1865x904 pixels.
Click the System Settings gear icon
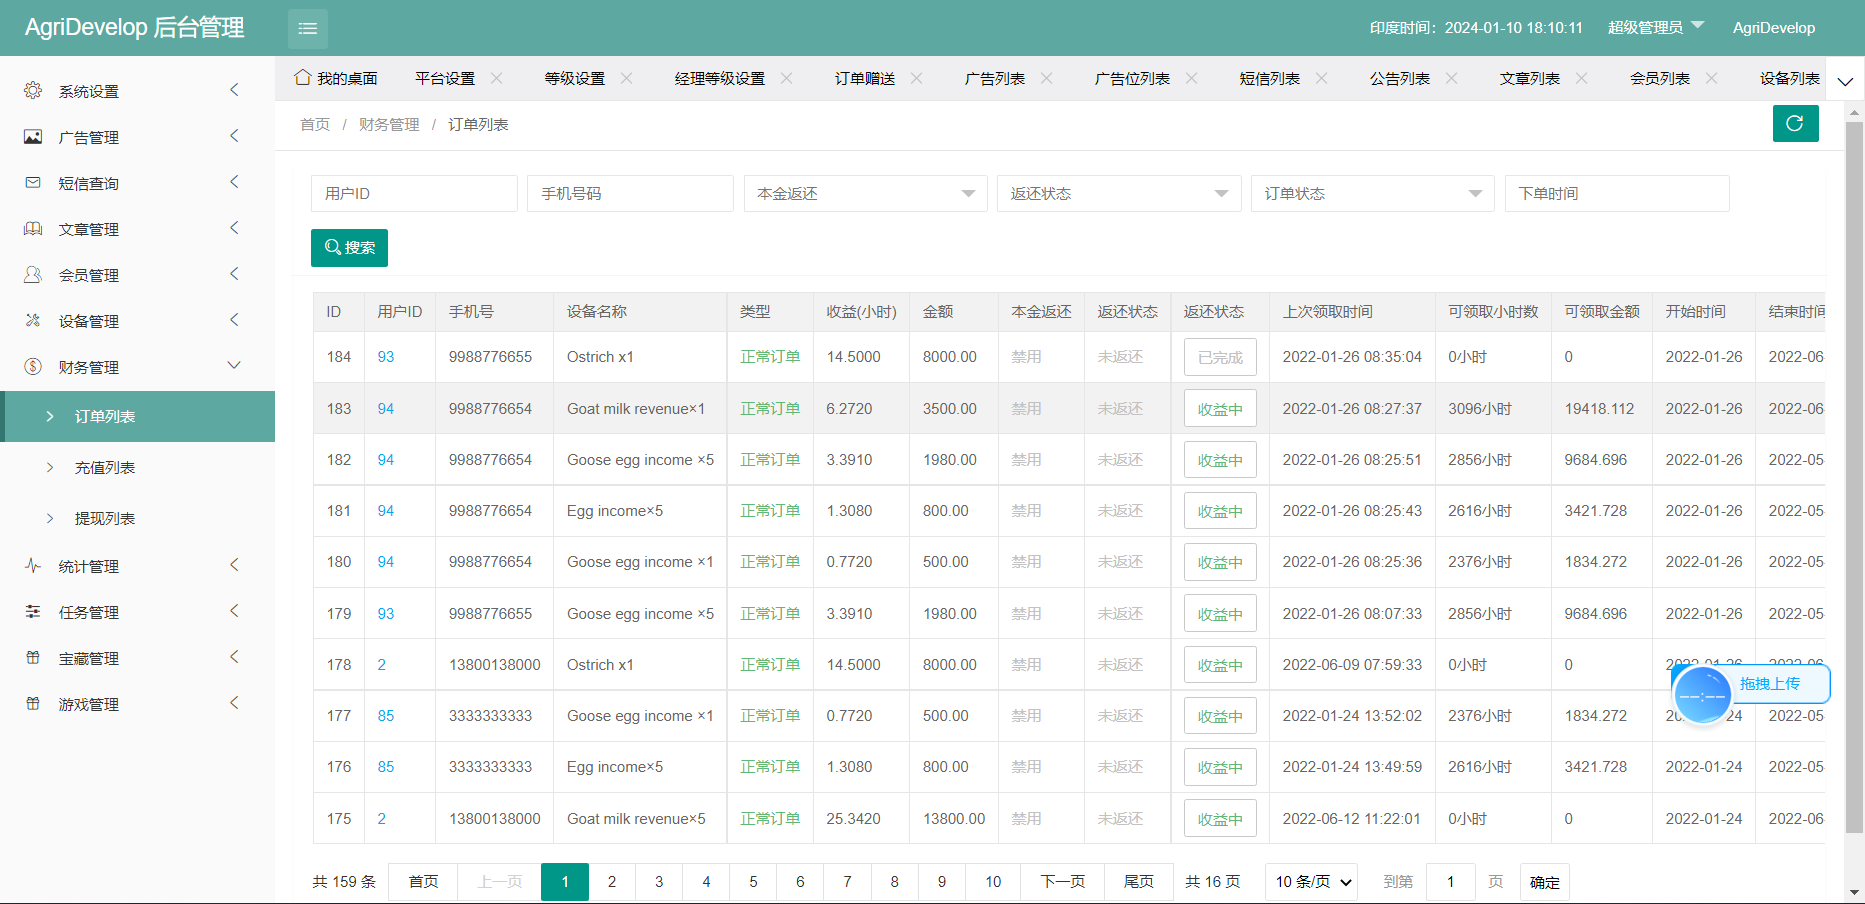click(x=33, y=90)
